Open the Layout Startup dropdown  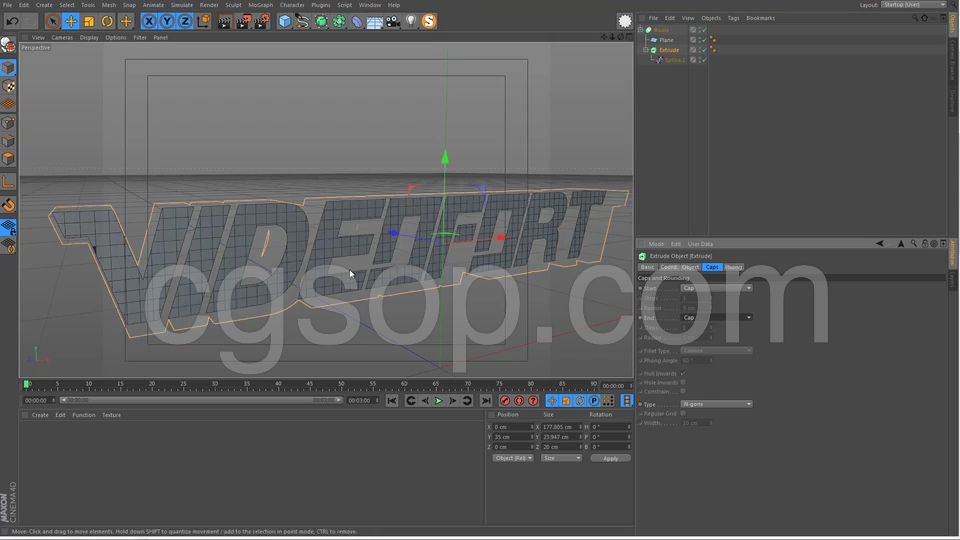click(913, 4)
